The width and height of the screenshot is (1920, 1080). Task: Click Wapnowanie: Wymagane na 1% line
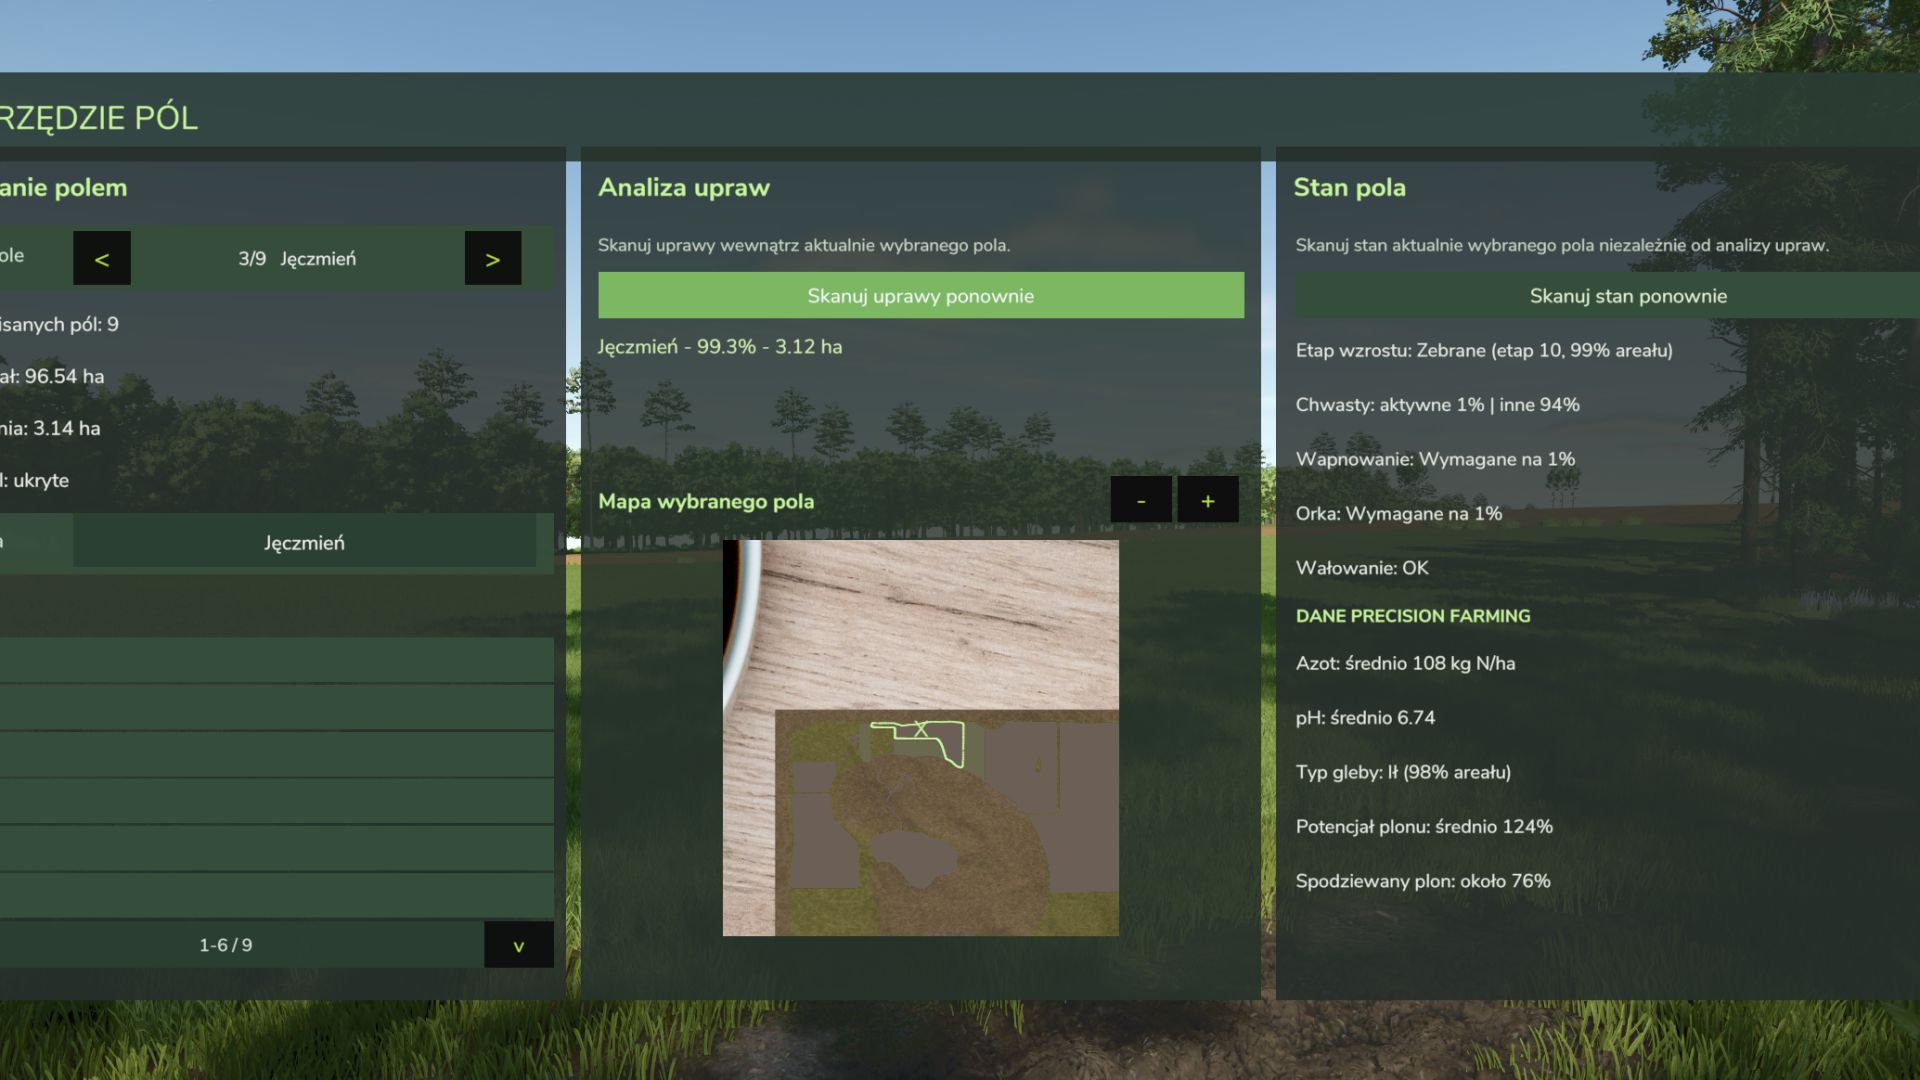pyautogui.click(x=1435, y=459)
